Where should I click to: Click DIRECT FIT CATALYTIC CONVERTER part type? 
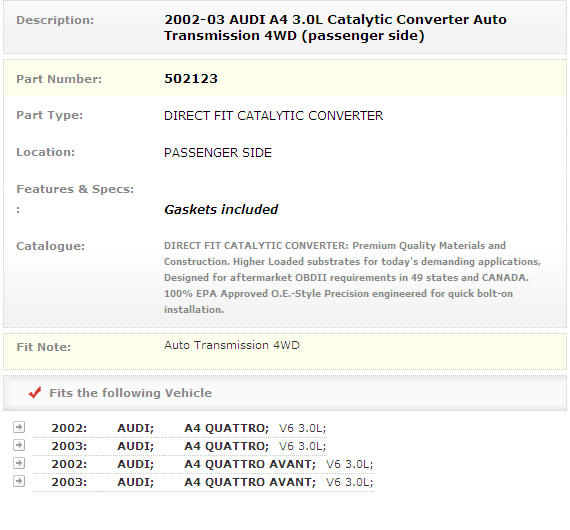(273, 116)
